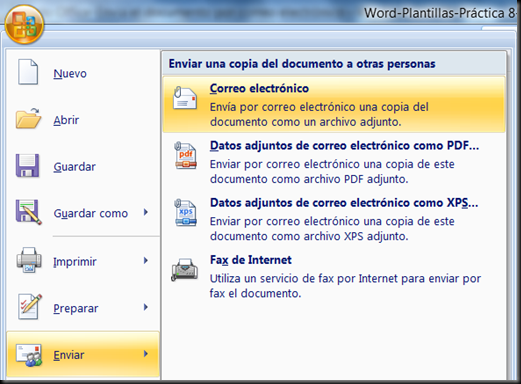Select the Guardar menu entry
This screenshot has width=521, height=384.
point(83,166)
